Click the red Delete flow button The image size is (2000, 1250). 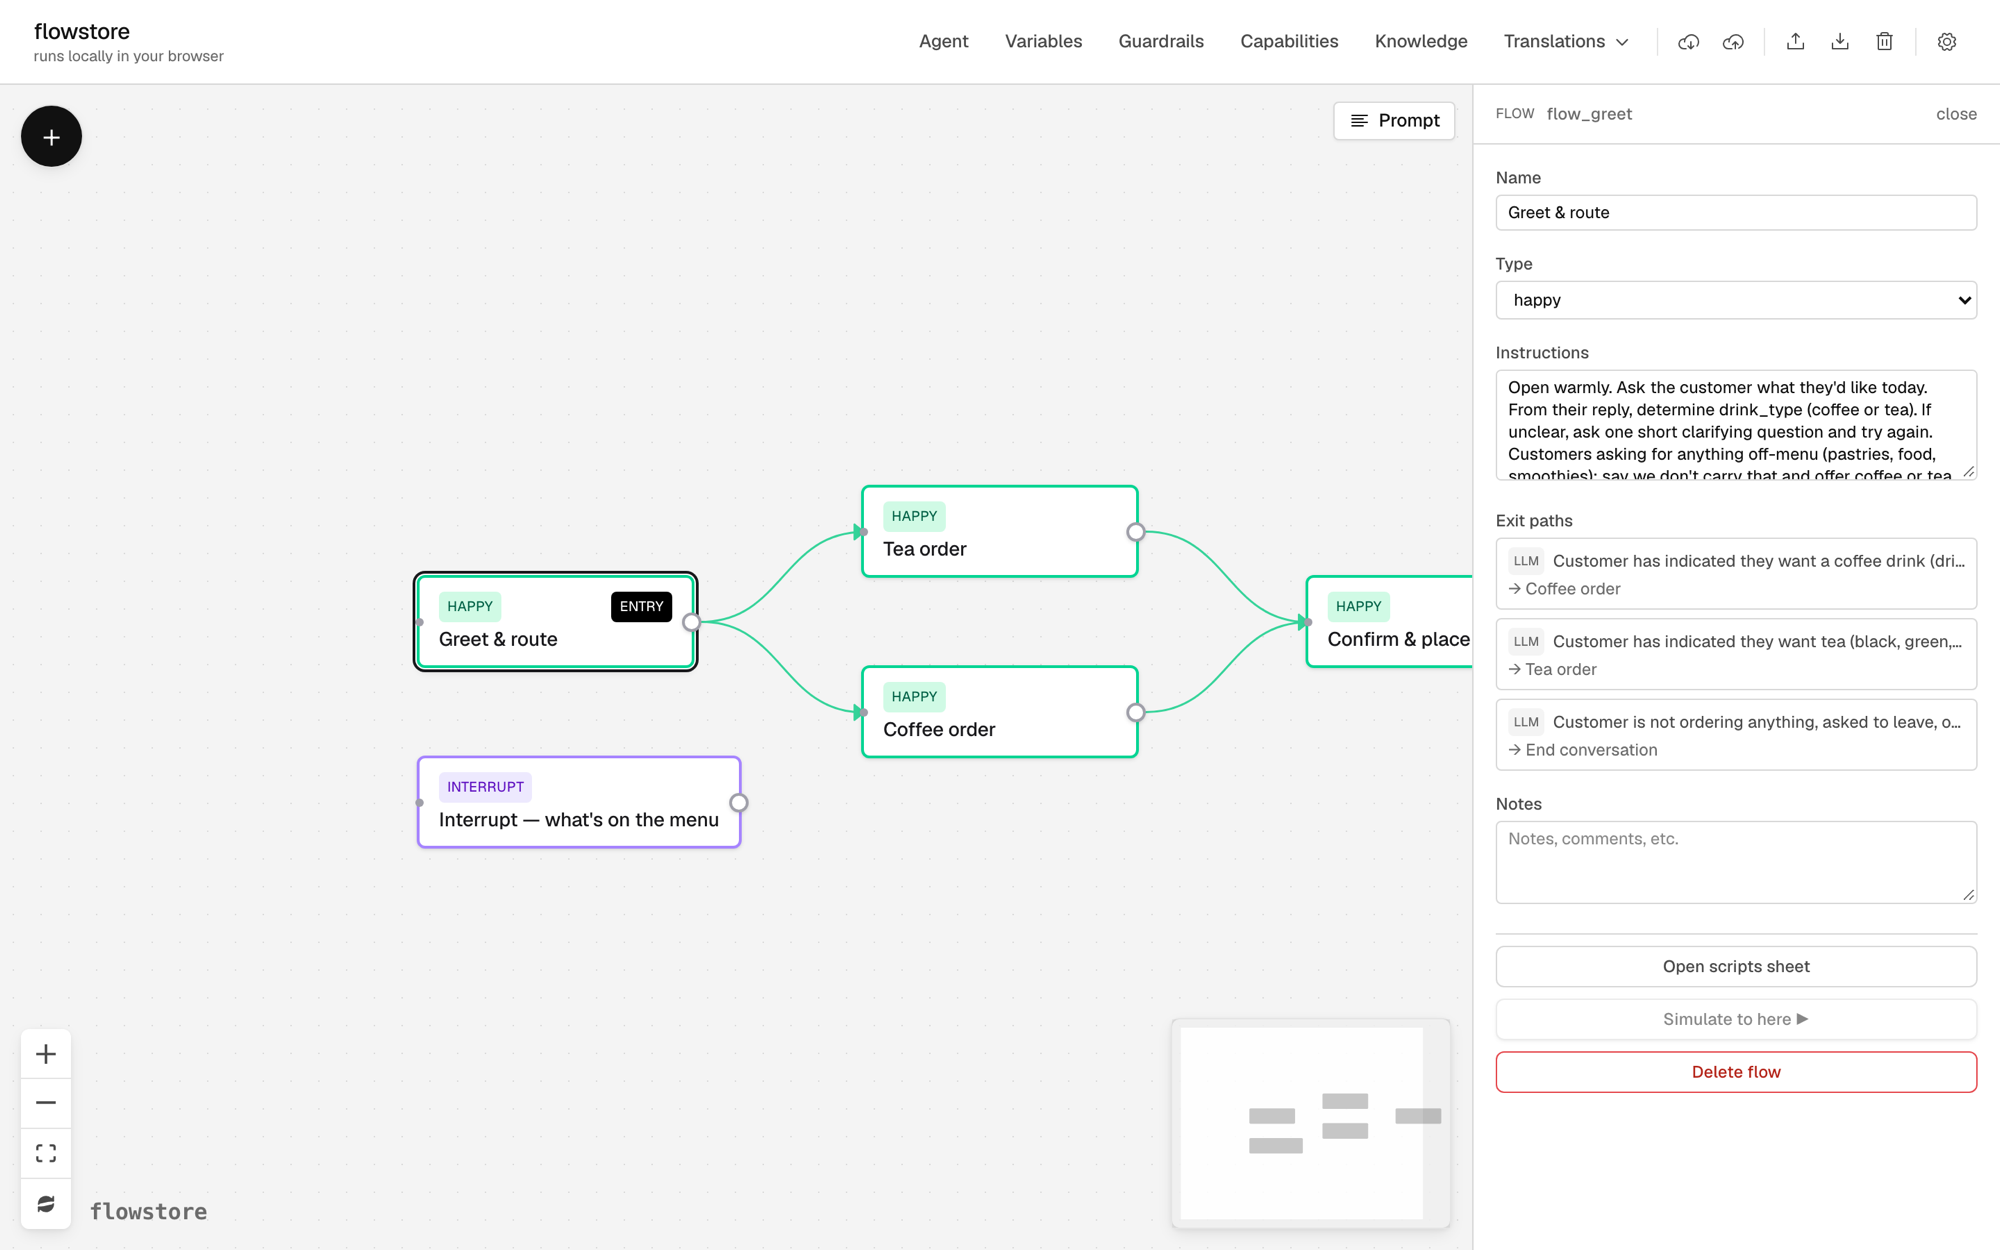(1736, 1072)
